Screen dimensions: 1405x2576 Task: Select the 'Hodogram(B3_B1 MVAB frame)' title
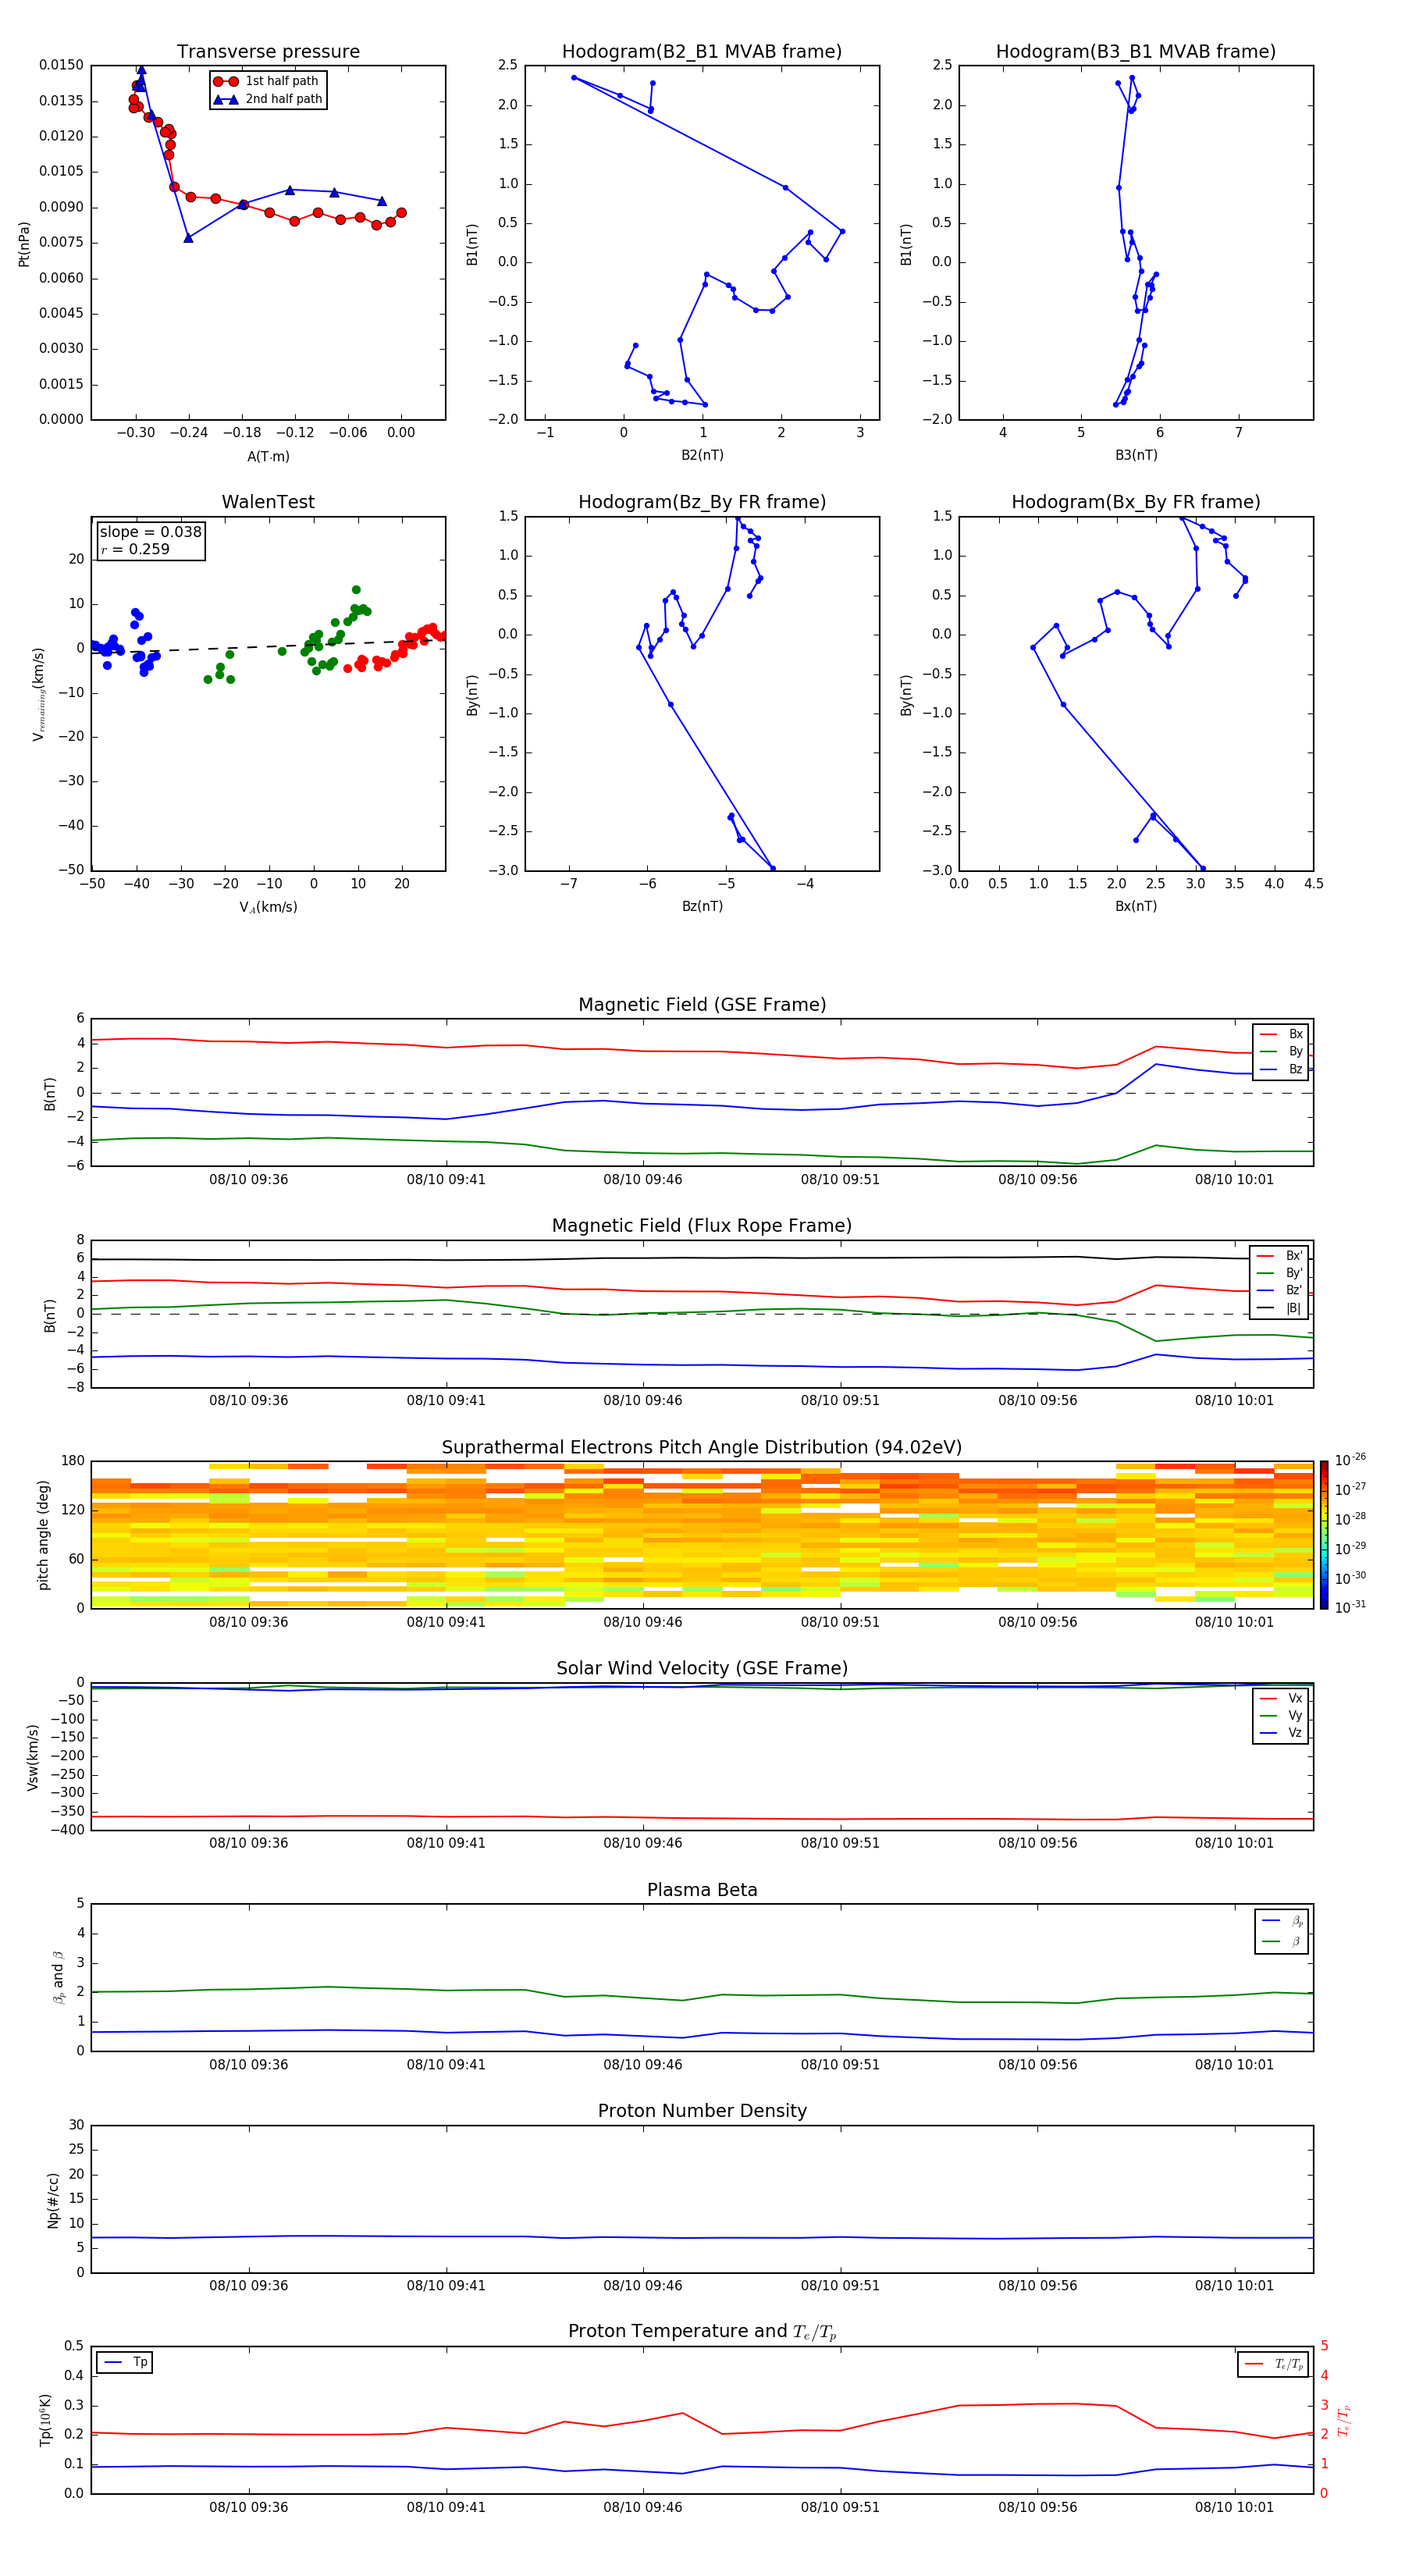1136,52
